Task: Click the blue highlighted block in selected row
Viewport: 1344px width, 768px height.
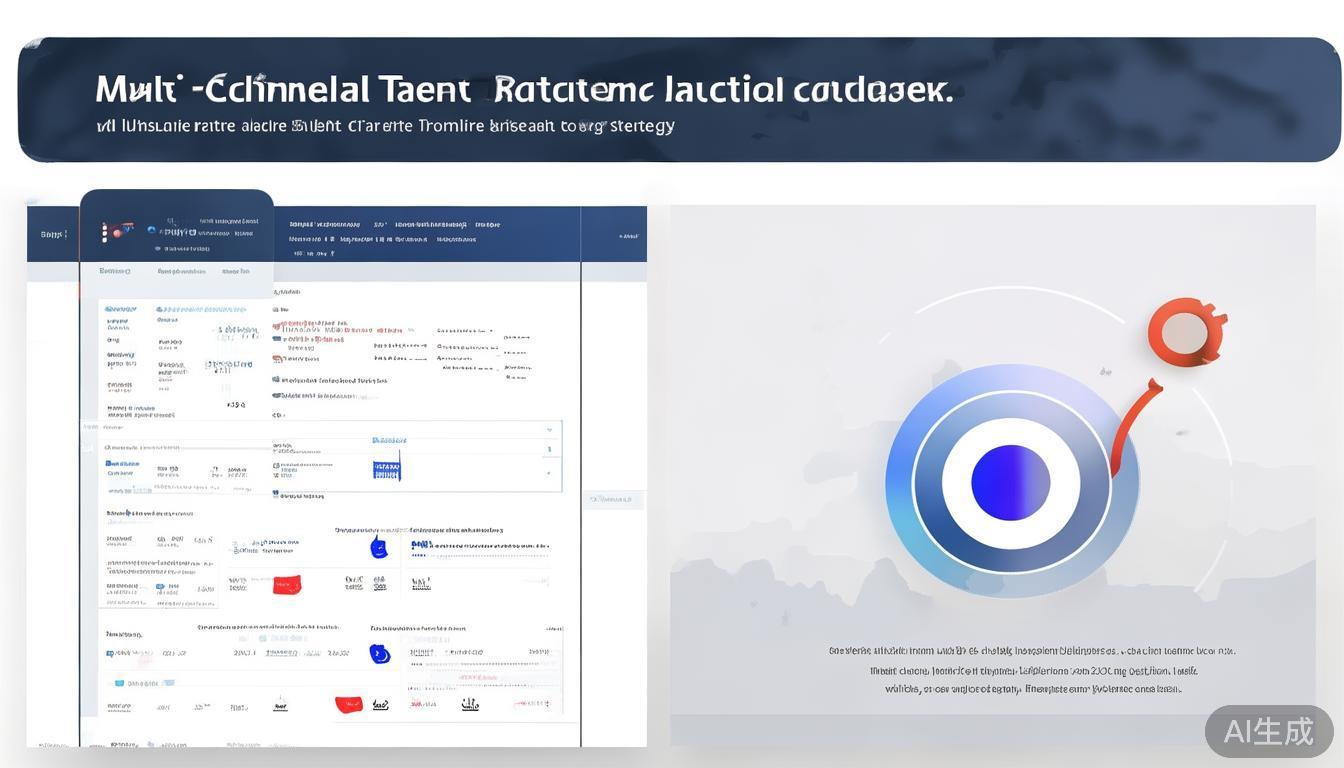Action: tap(386, 466)
